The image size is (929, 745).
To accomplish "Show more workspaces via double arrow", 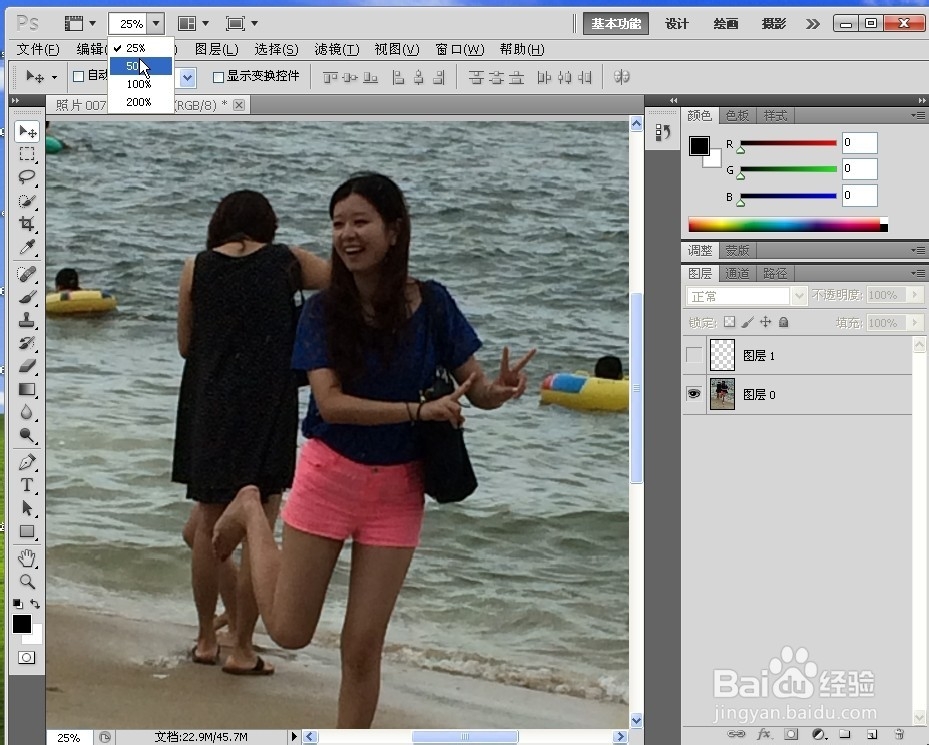I will click(812, 24).
